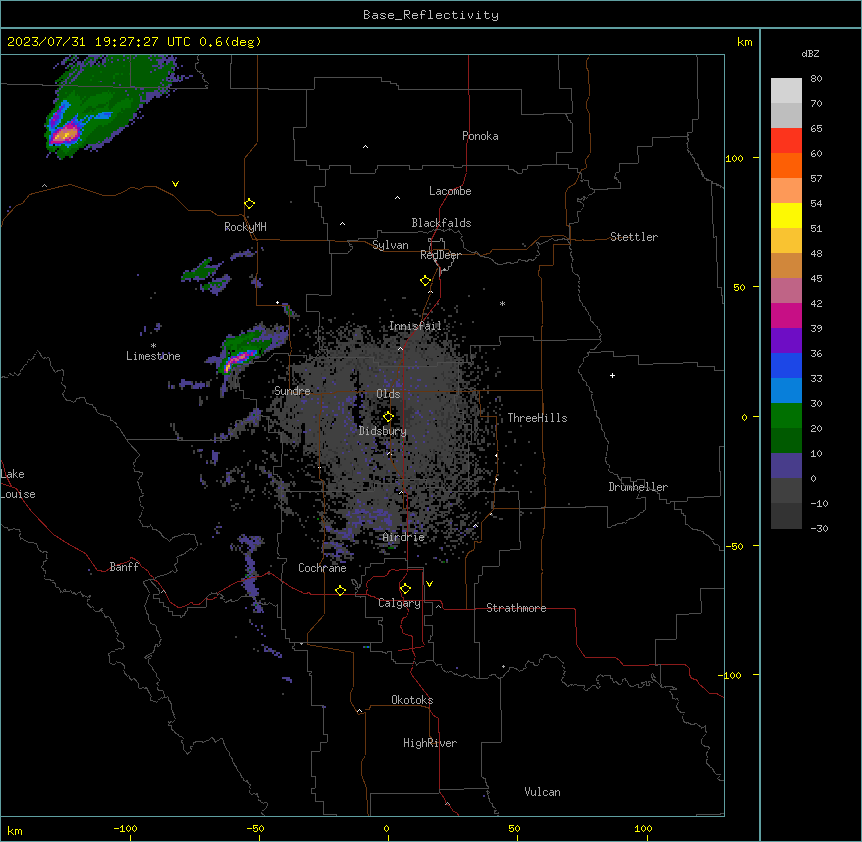Screen dimensions: 862x842
Task: Click the Drumheller town label
Action: pyautogui.click(x=638, y=487)
